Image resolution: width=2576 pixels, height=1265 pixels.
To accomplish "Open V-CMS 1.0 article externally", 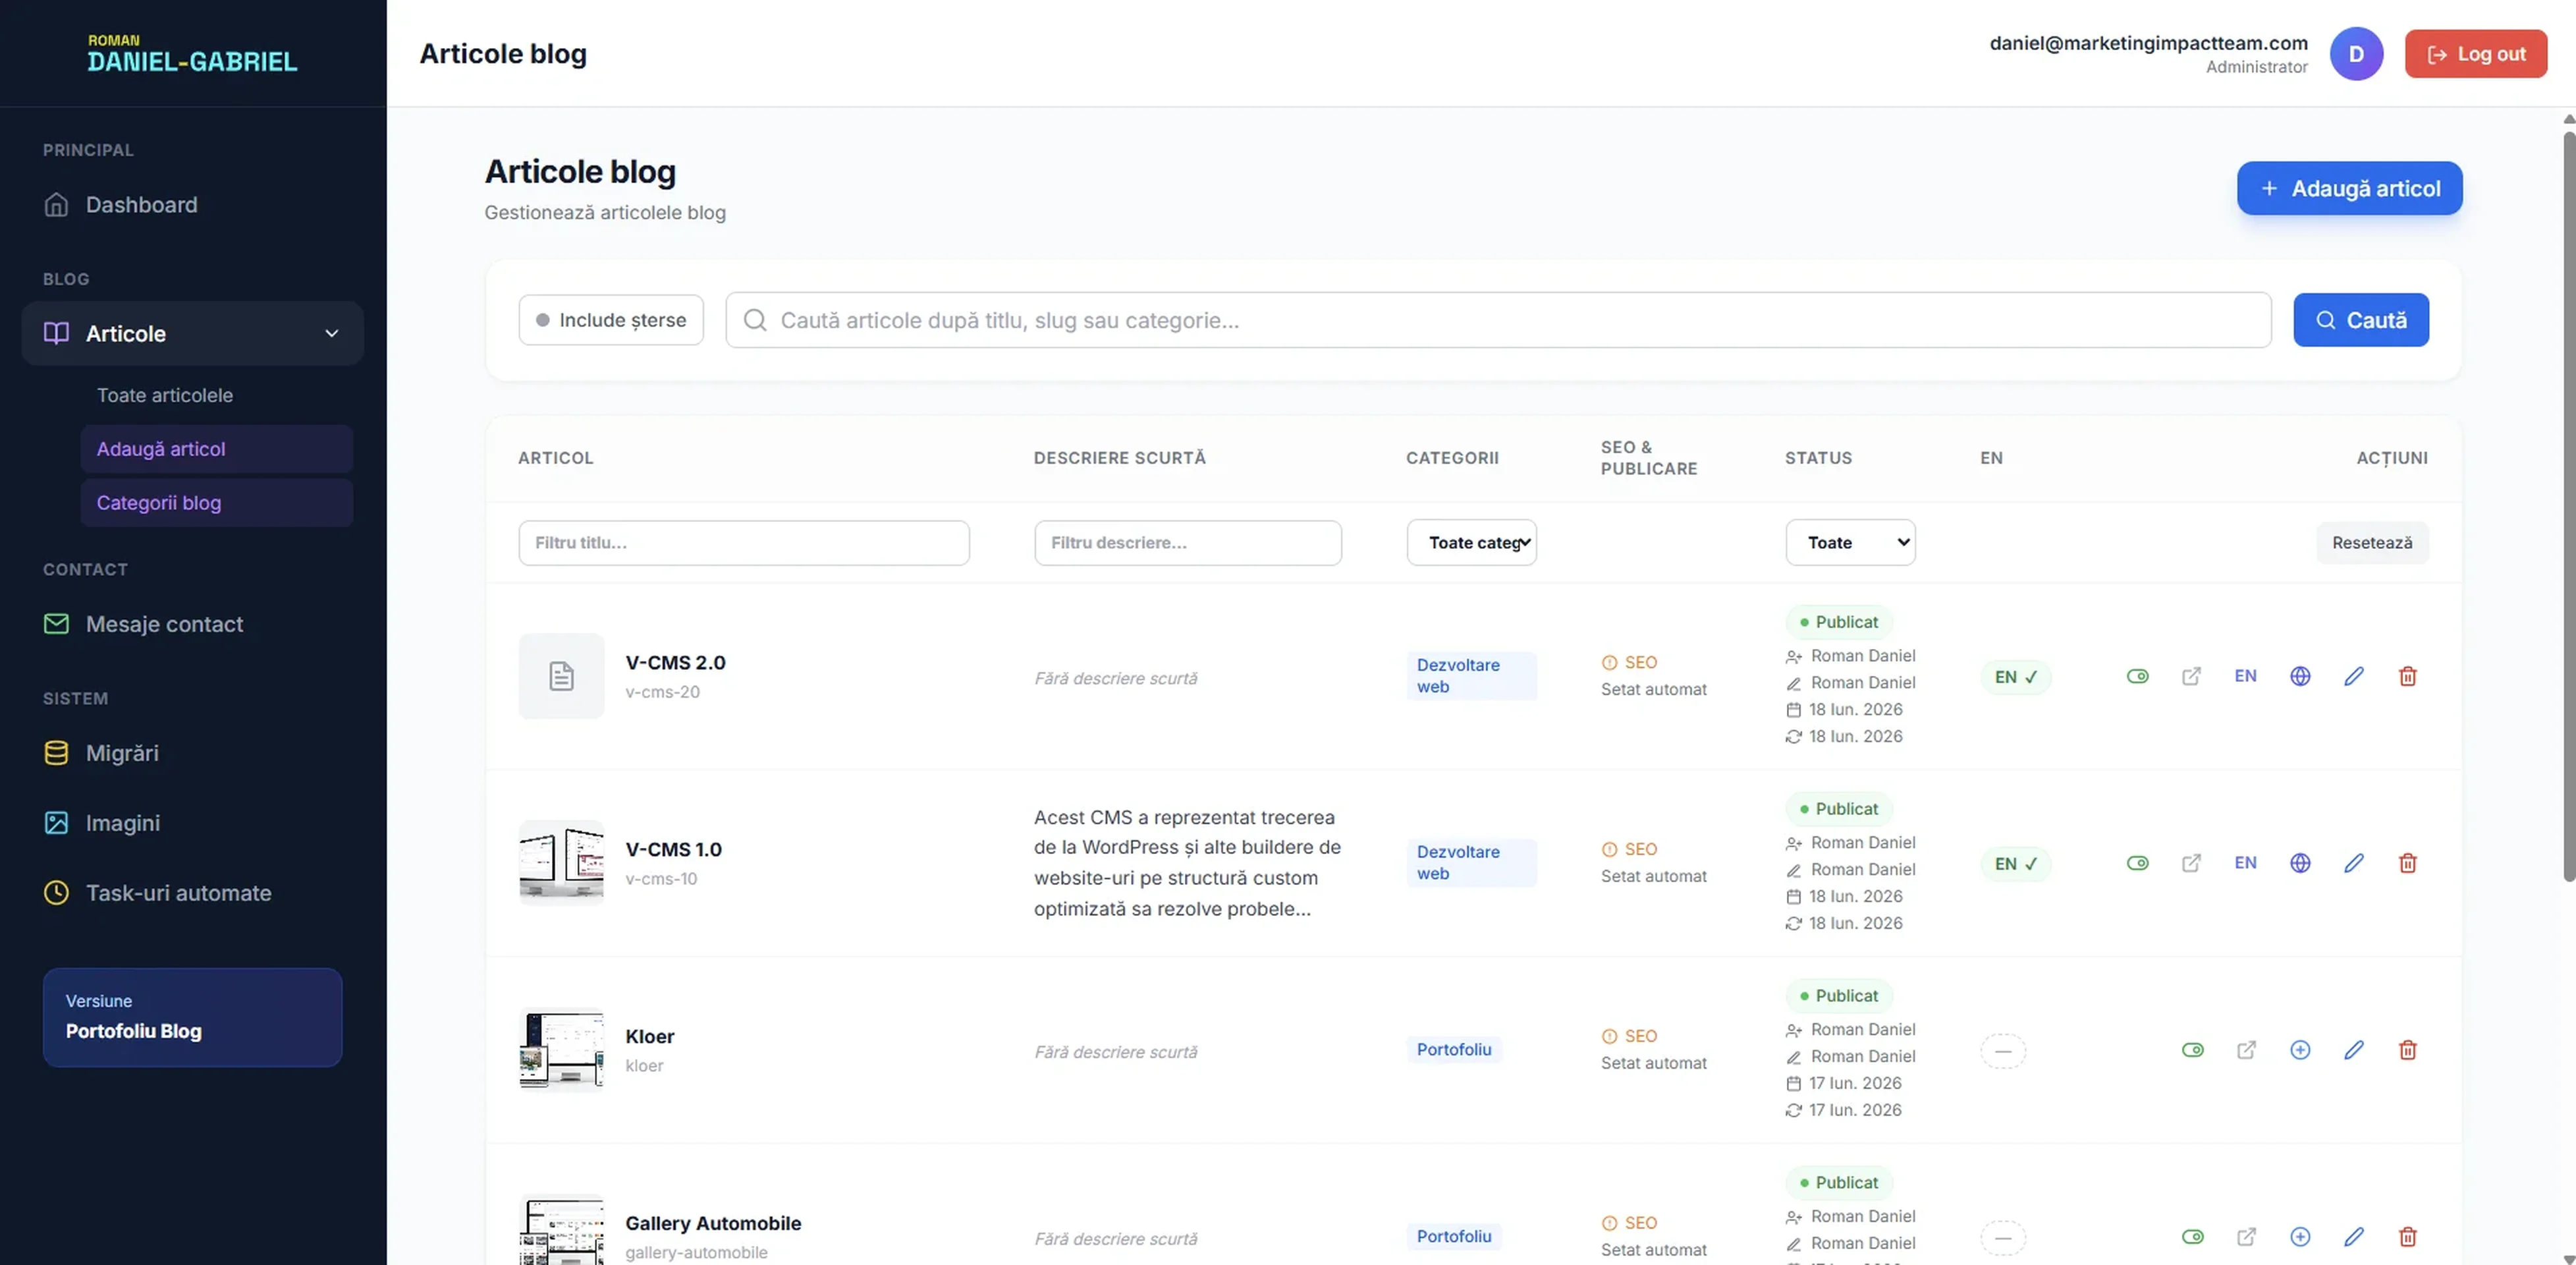I will click(x=2191, y=863).
